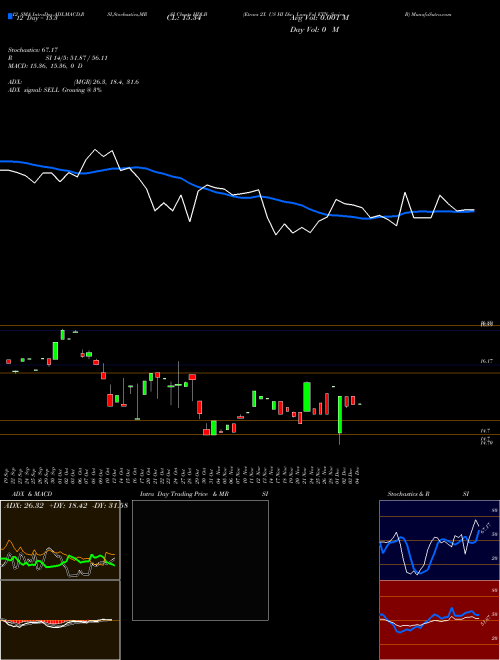Click the ADX '(MGR) 26.3, 18.4, 31.6' values

pyautogui.click(x=106, y=82)
